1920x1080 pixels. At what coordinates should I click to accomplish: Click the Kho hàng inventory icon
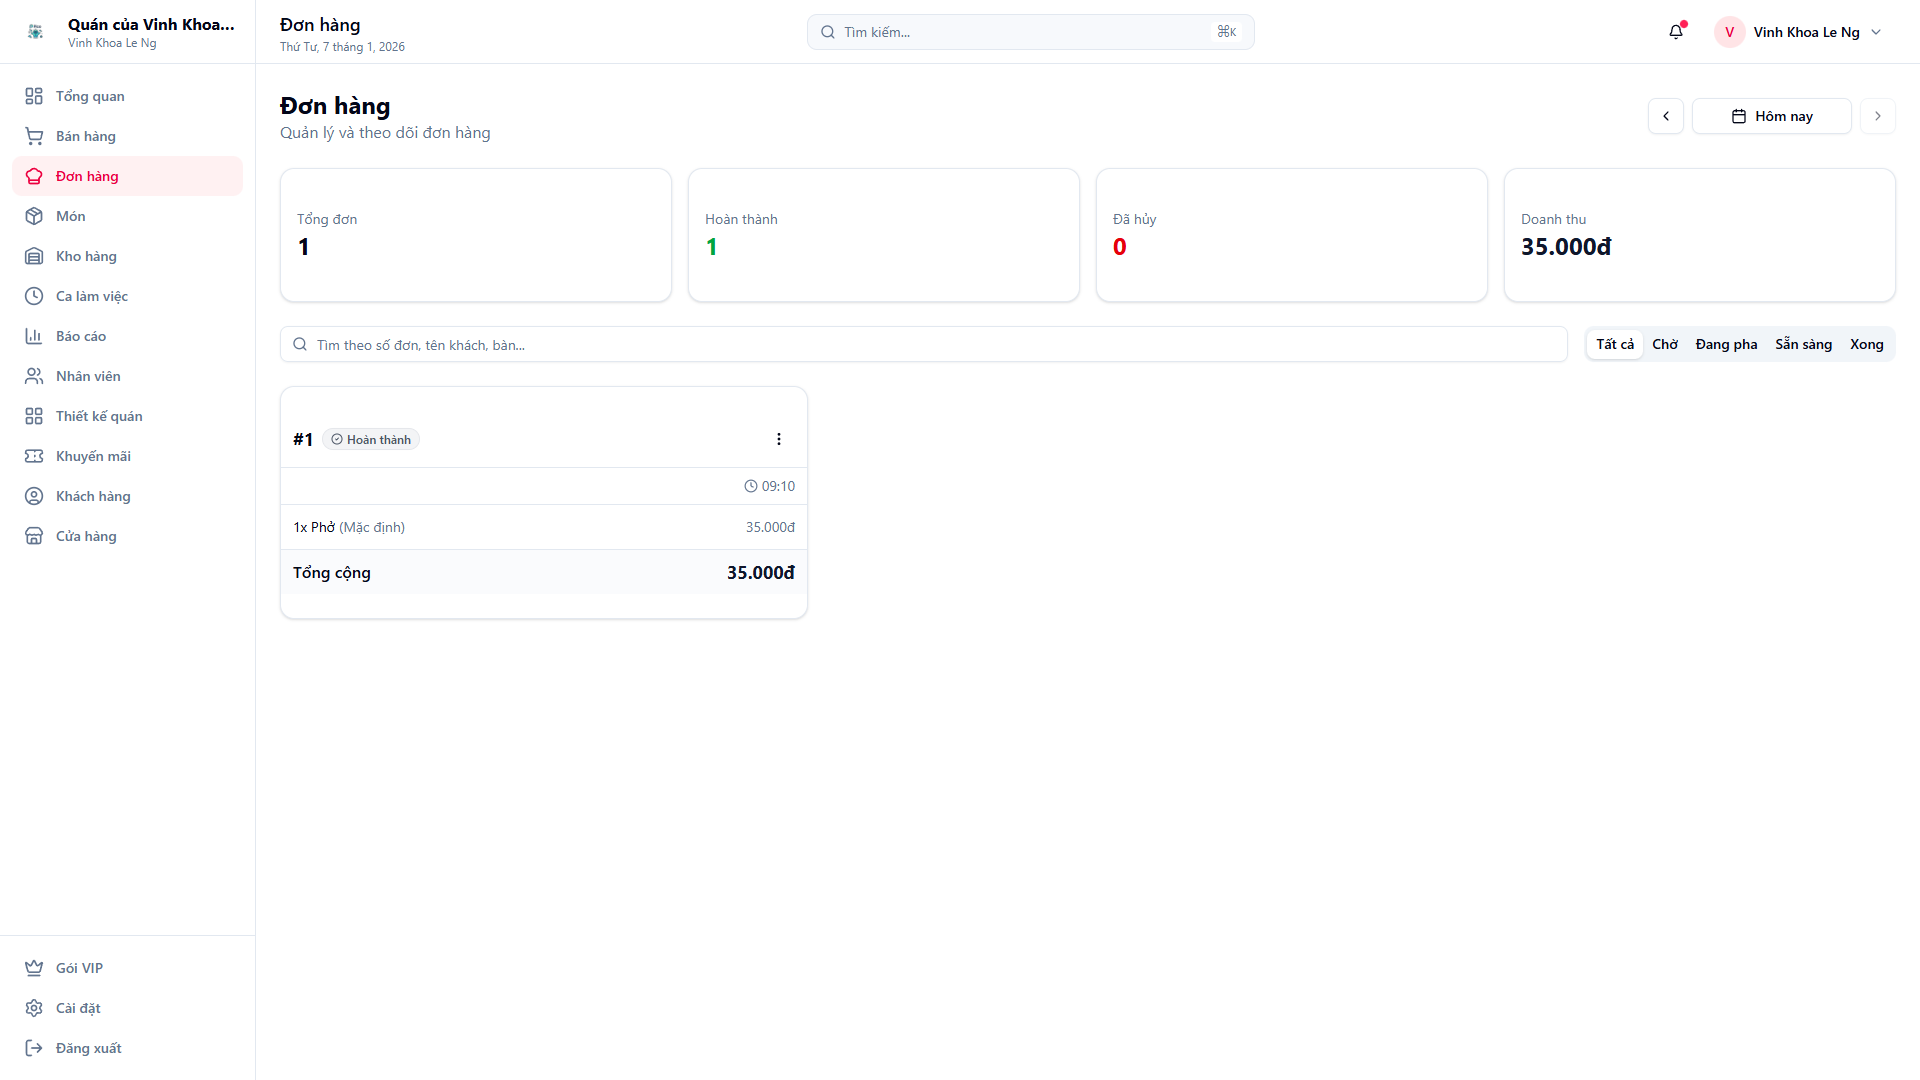tap(35, 256)
